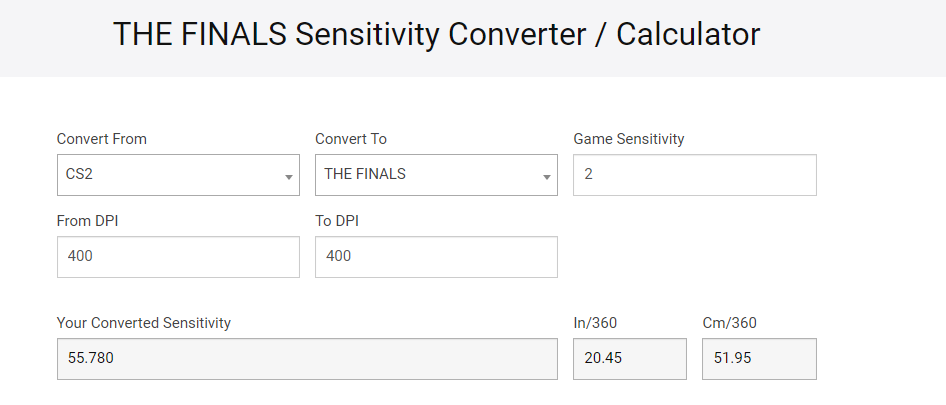
Task: Click the arrow on Convert To combo box
Action: pos(547,177)
